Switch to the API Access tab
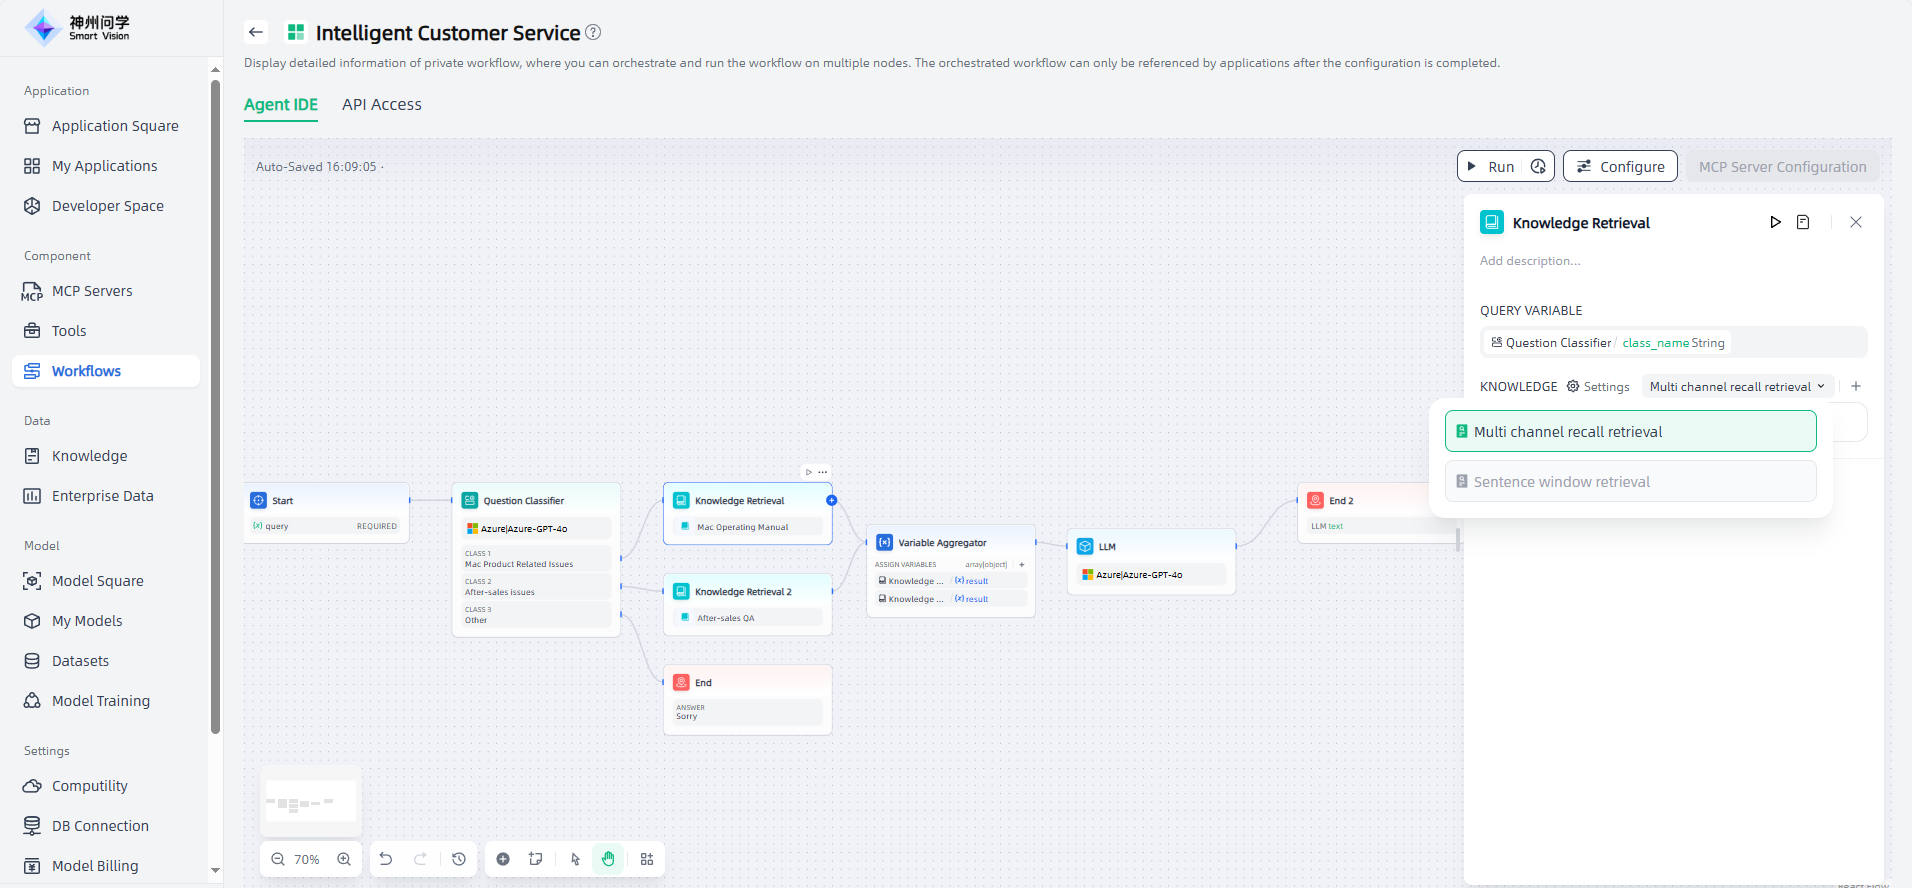 (381, 105)
